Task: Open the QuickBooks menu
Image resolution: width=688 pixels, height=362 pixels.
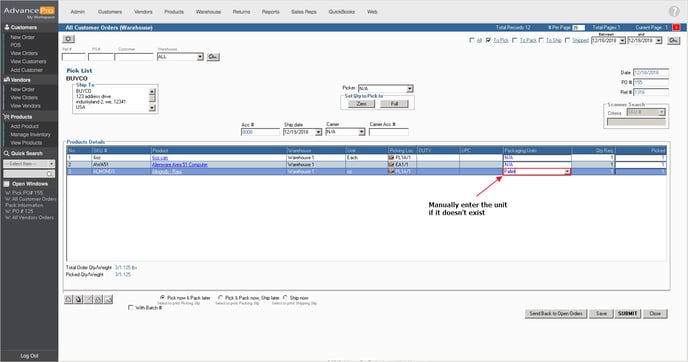Action: 341,12
